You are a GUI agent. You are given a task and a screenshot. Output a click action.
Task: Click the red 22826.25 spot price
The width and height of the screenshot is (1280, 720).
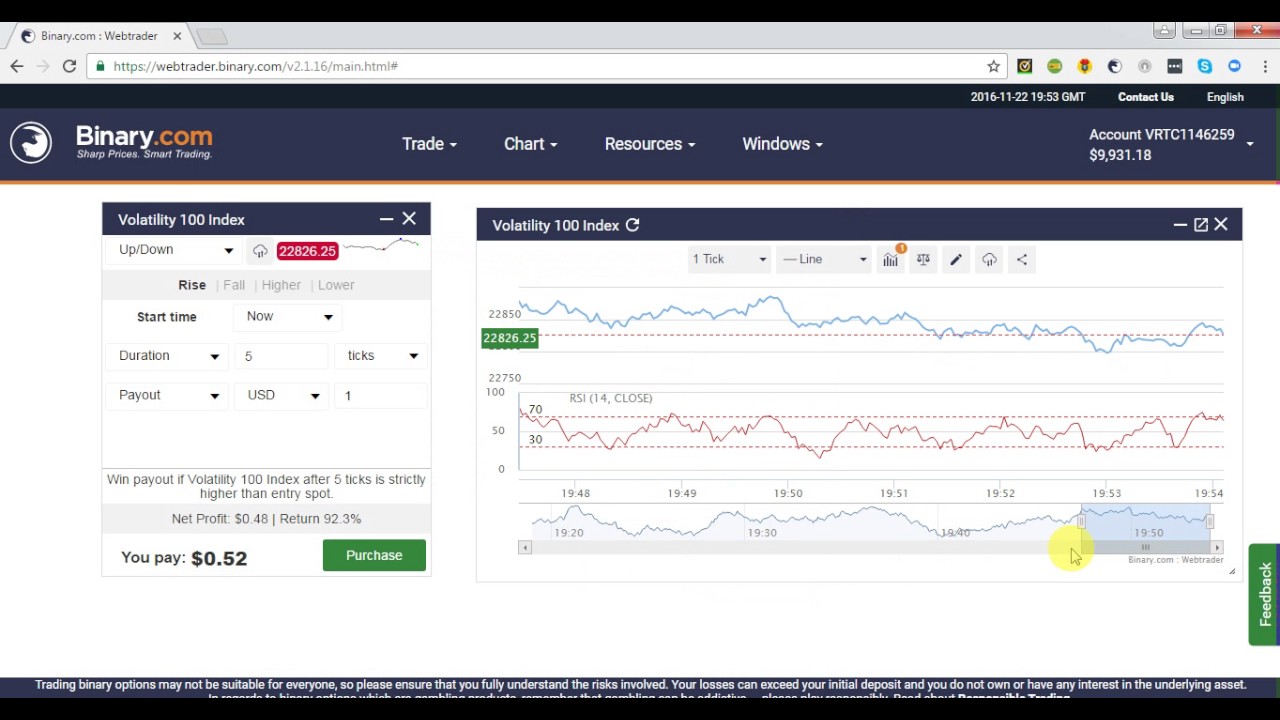(307, 251)
